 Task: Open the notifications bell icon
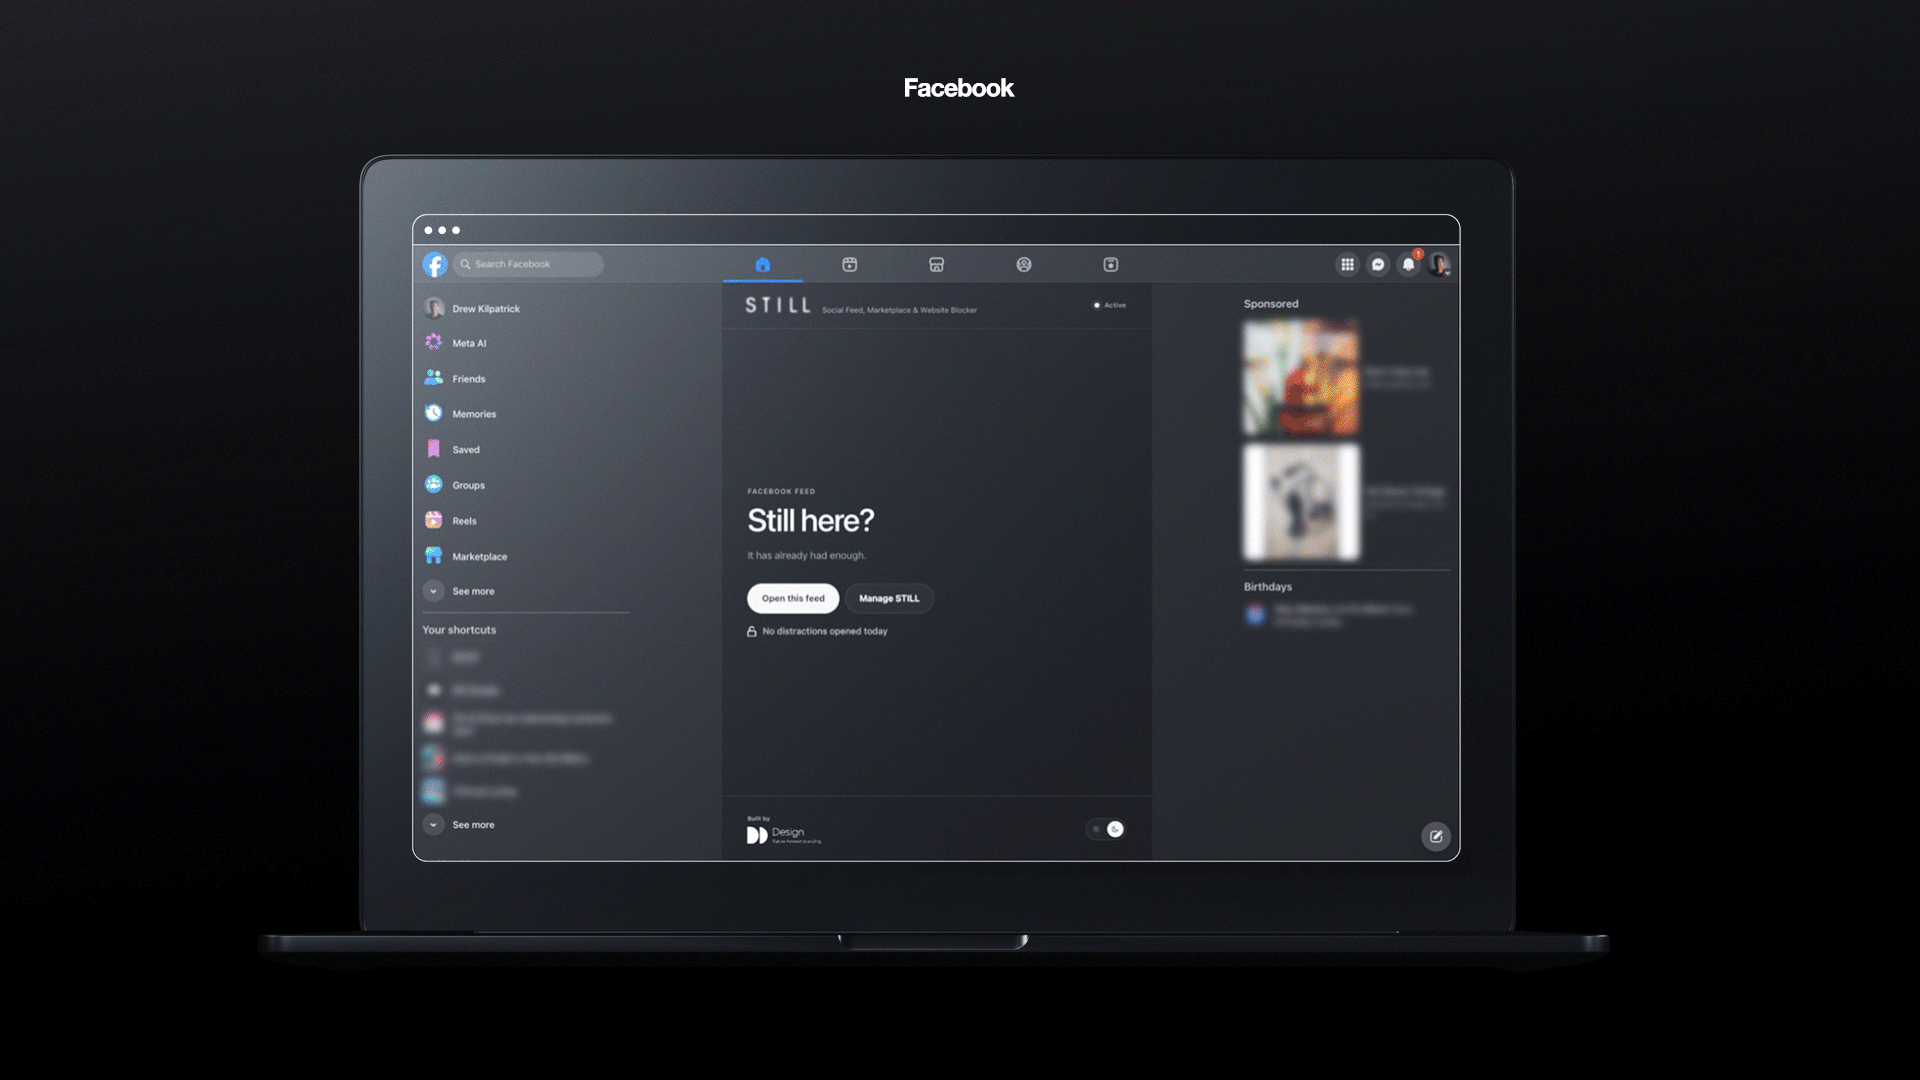1408,265
